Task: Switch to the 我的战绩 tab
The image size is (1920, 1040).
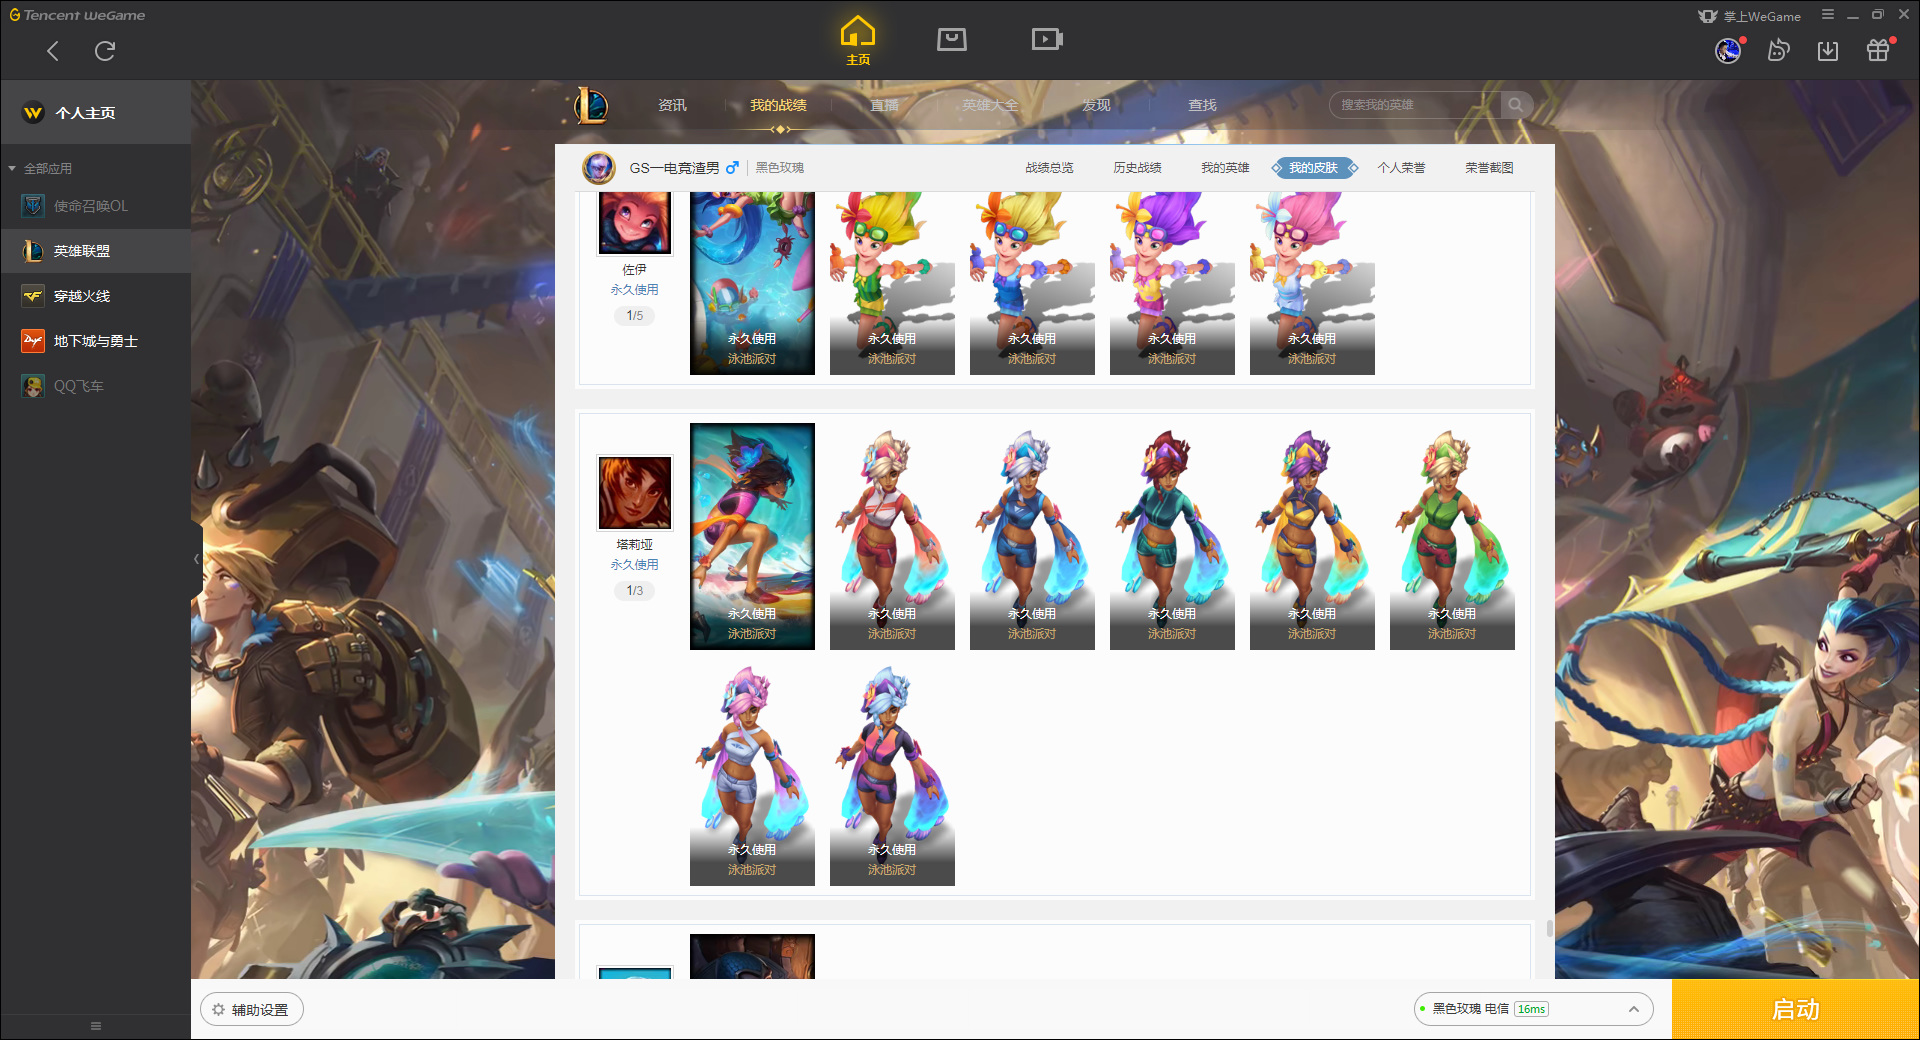Action: click(778, 105)
